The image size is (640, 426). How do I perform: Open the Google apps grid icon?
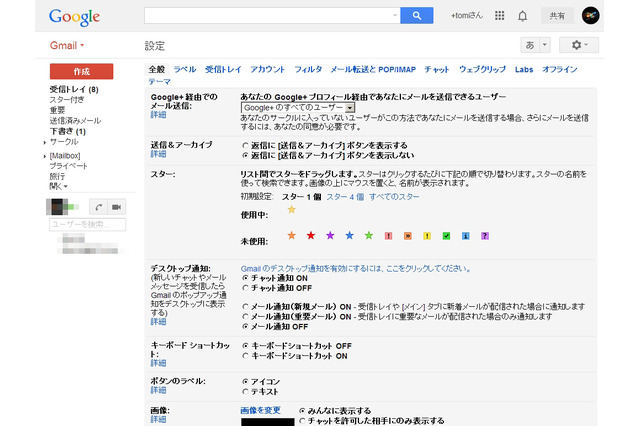[x=500, y=16]
